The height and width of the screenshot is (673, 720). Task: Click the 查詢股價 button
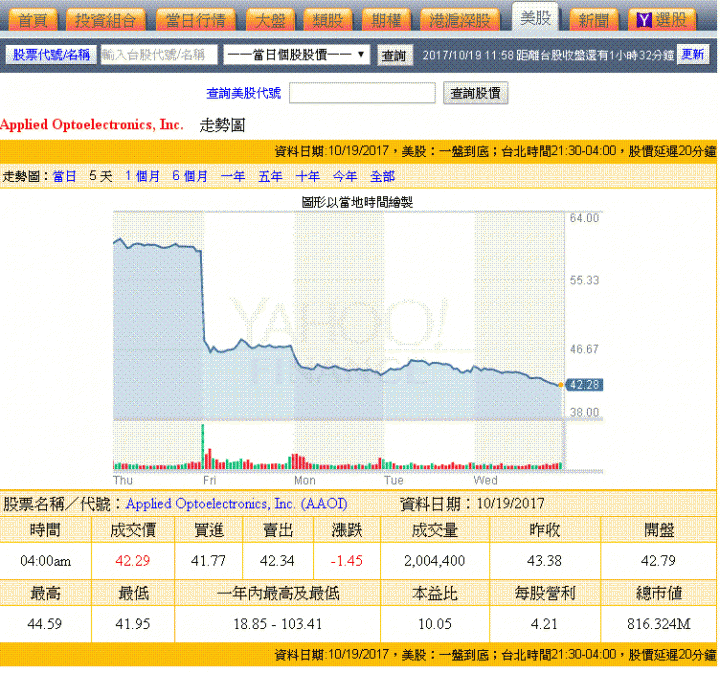[475, 93]
